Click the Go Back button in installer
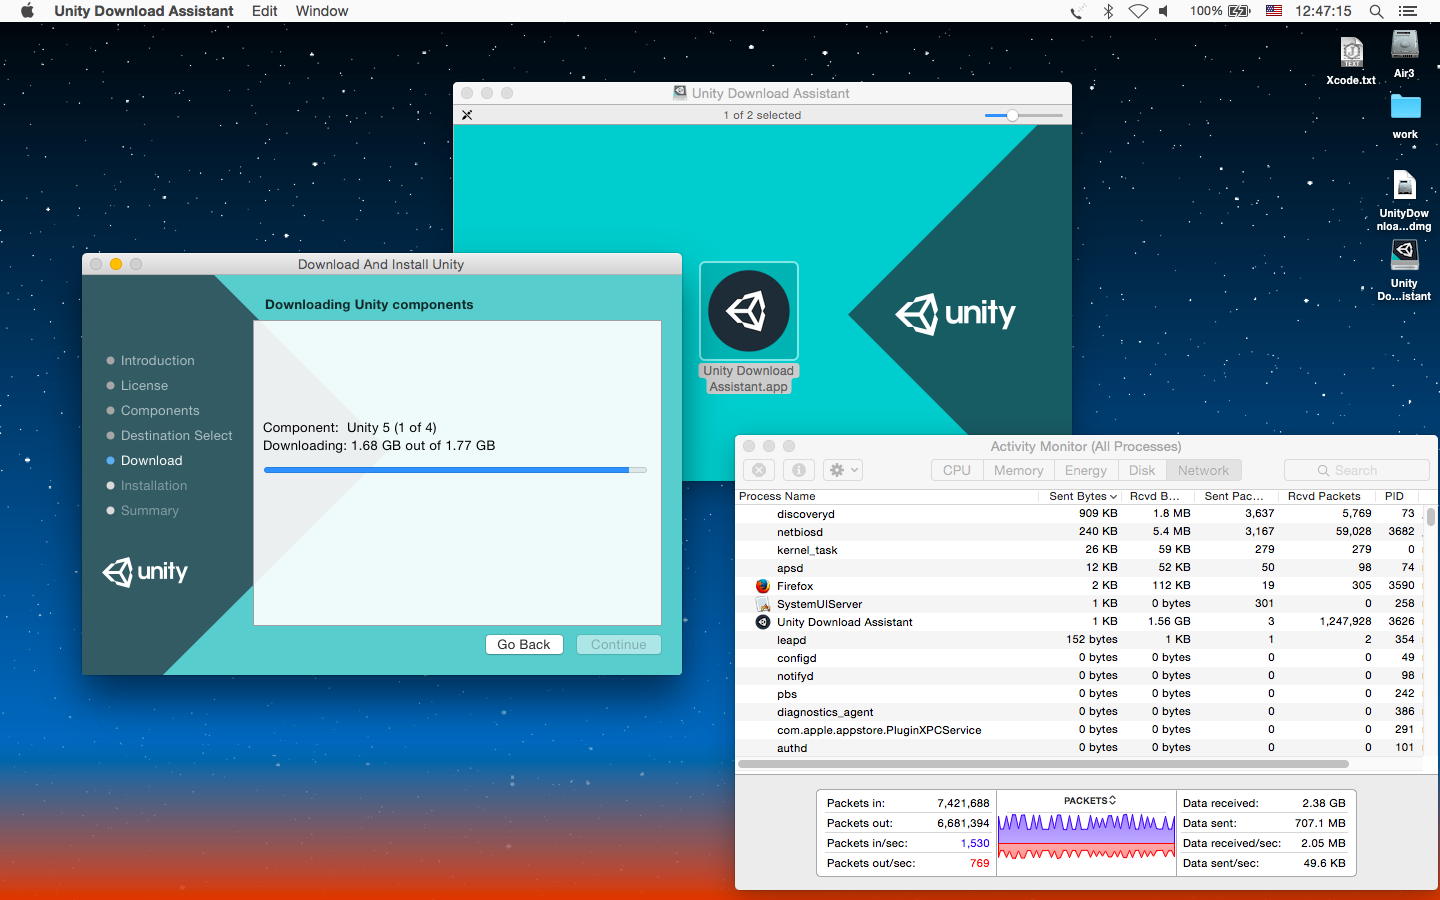Viewport: 1440px width, 900px height. [524, 645]
